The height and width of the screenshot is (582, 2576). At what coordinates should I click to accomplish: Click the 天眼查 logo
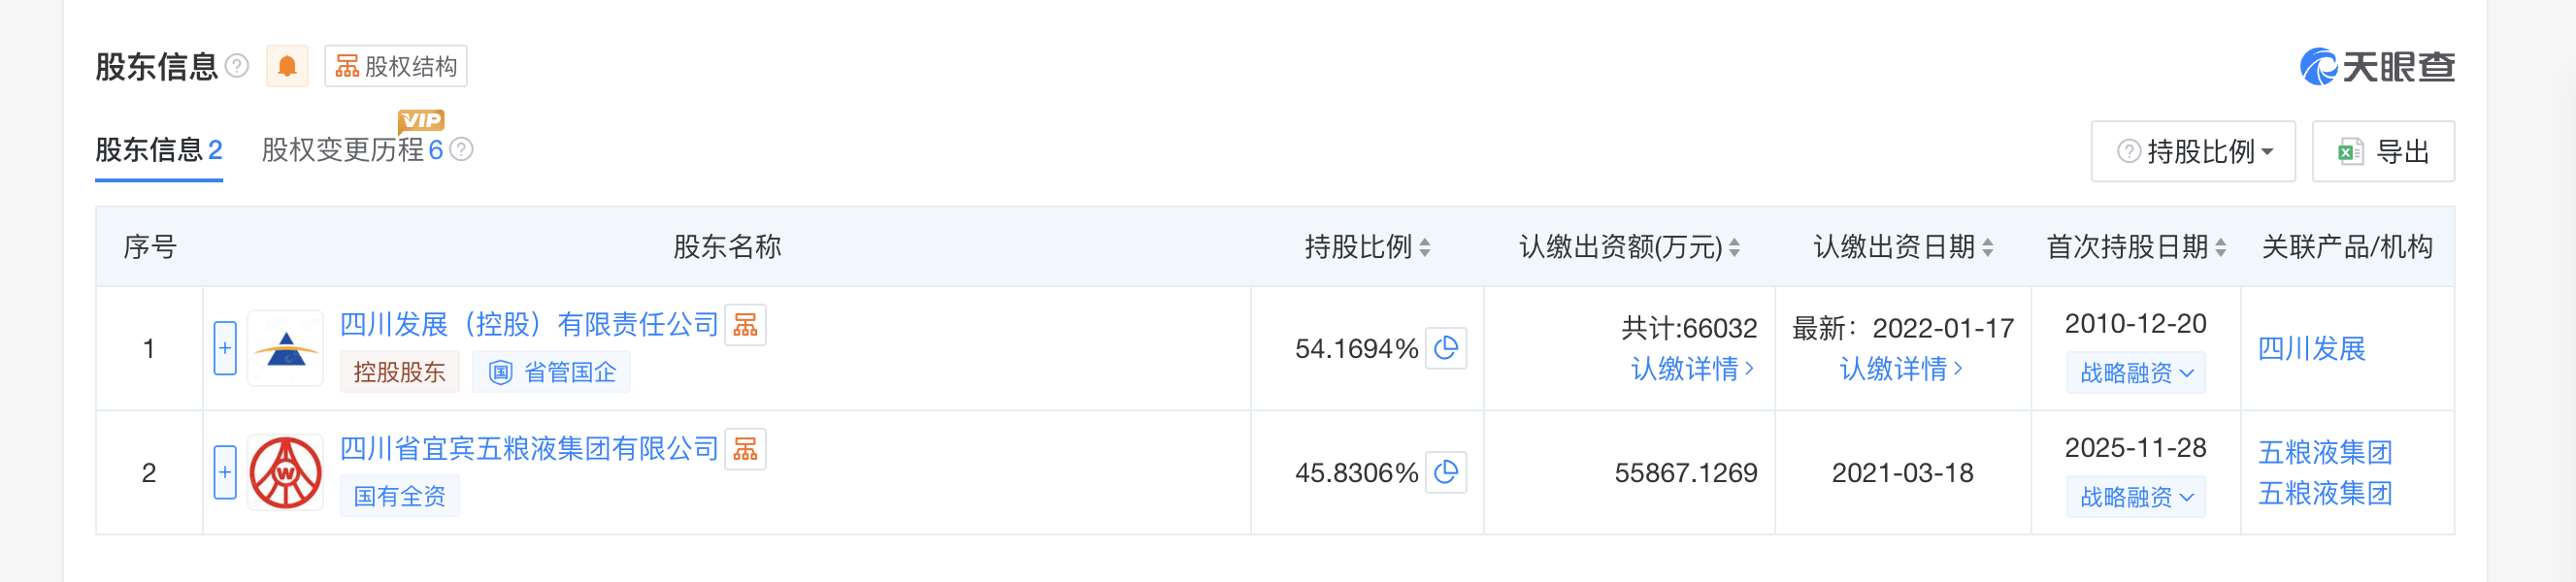tap(2377, 67)
